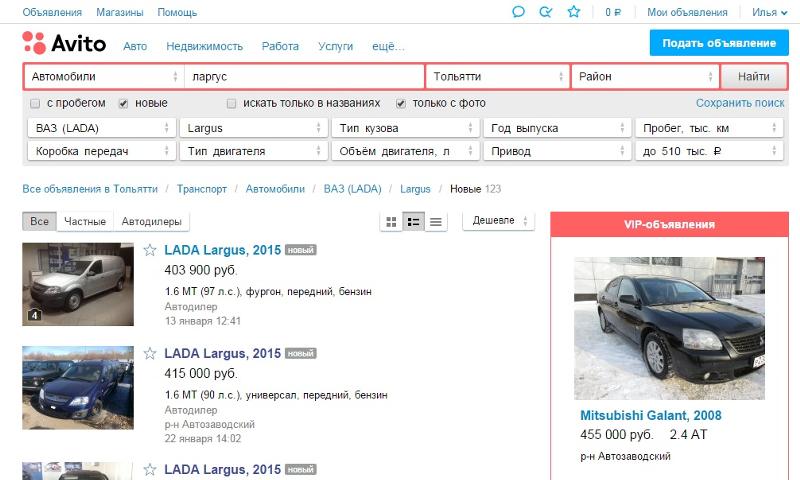Screen dimensions: 800x480
Task: Open the Привод dropdown
Action: click(x=557, y=151)
